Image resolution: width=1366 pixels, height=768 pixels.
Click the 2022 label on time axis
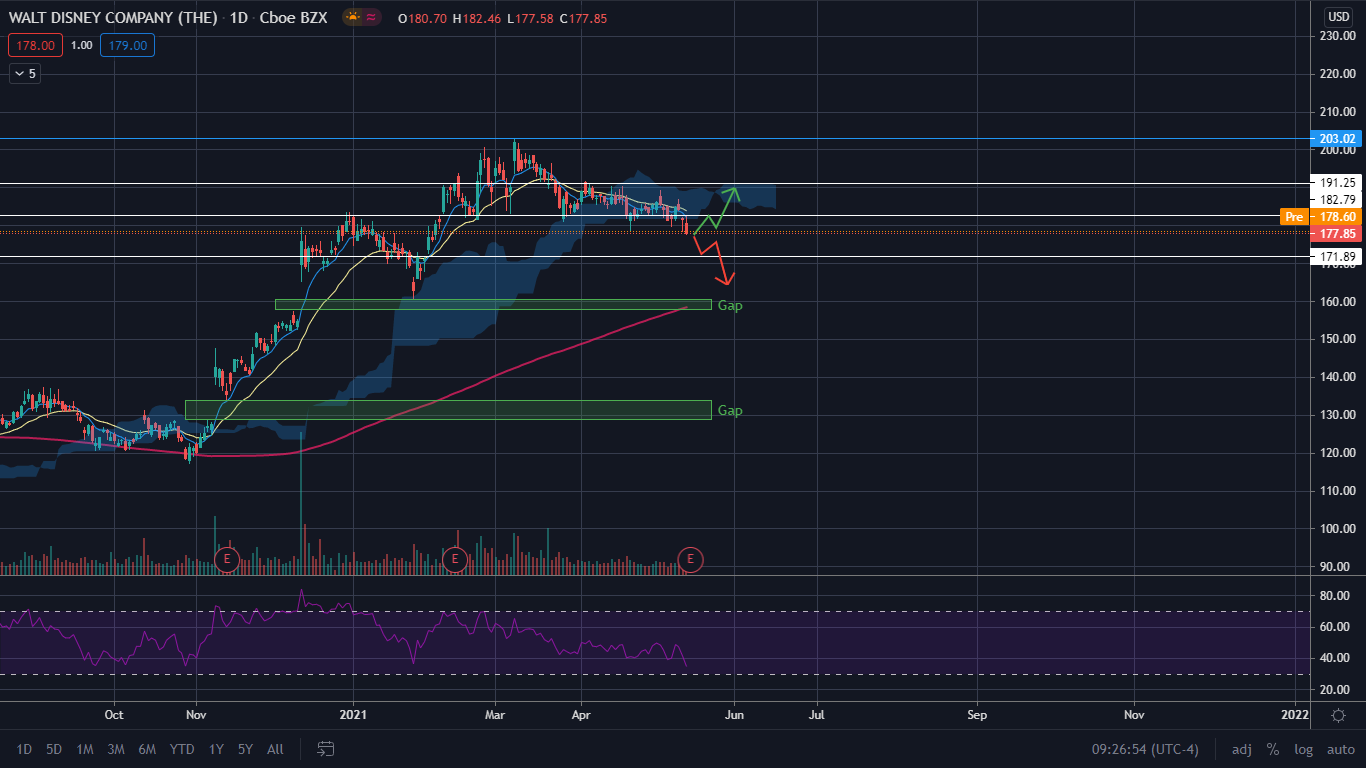coord(1295,714)
